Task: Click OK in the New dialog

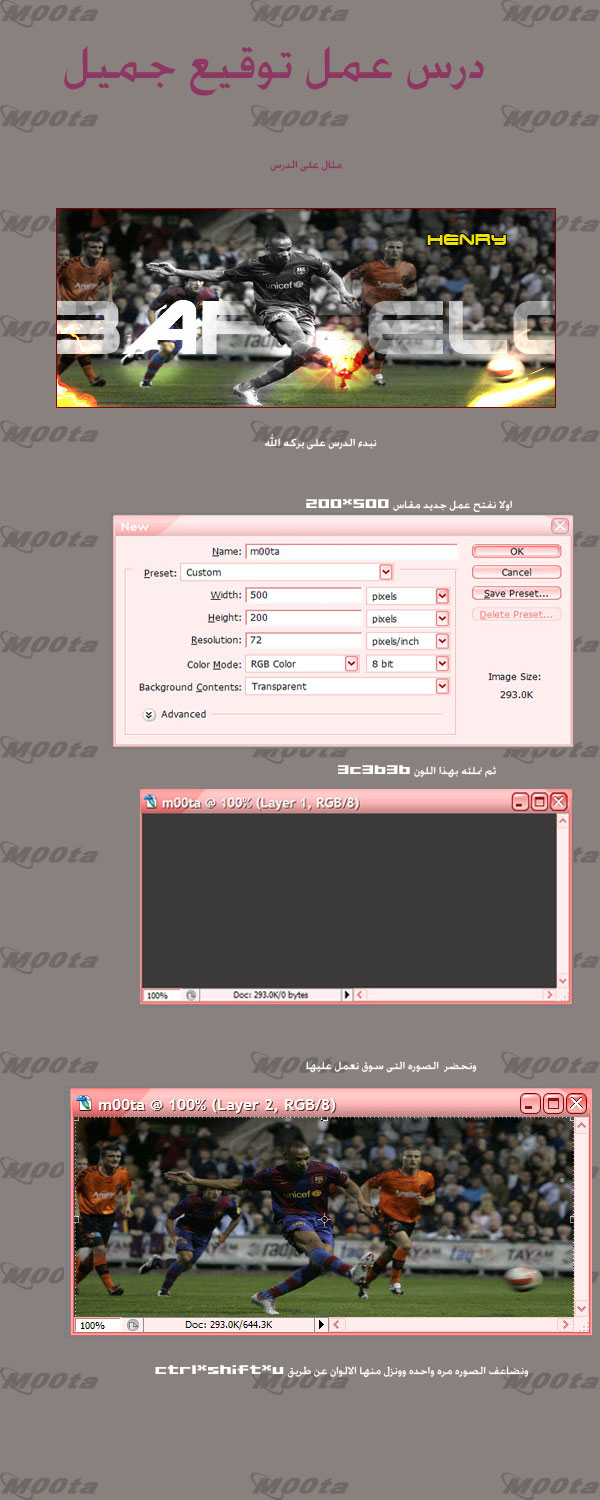Action: (x=516, y=551)
